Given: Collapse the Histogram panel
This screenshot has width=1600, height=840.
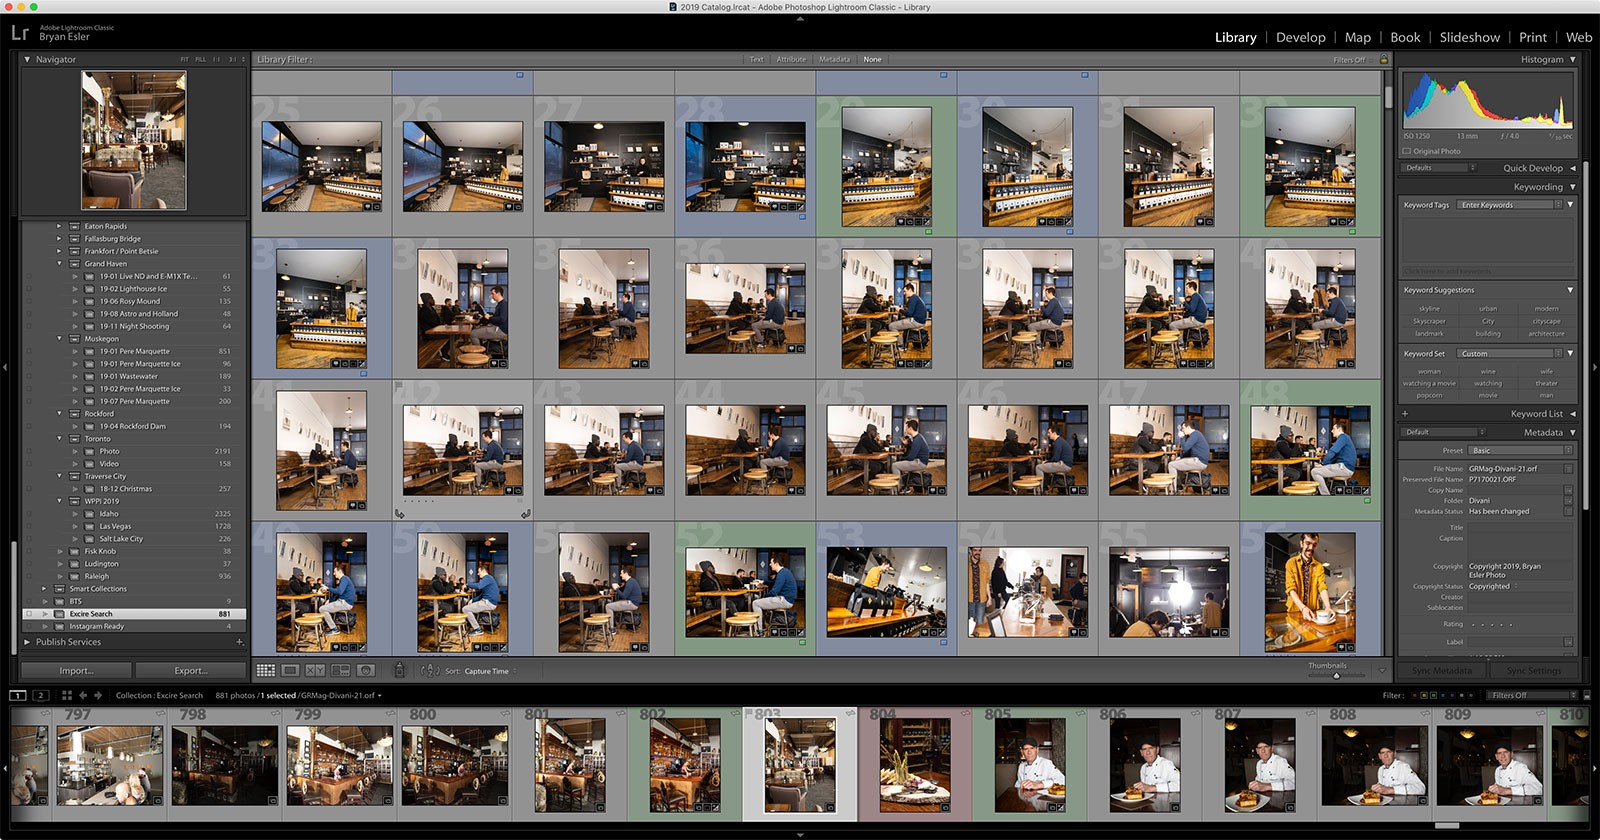Looking at the screenshot, I should pyautogui.click(x=1572, y=60).
